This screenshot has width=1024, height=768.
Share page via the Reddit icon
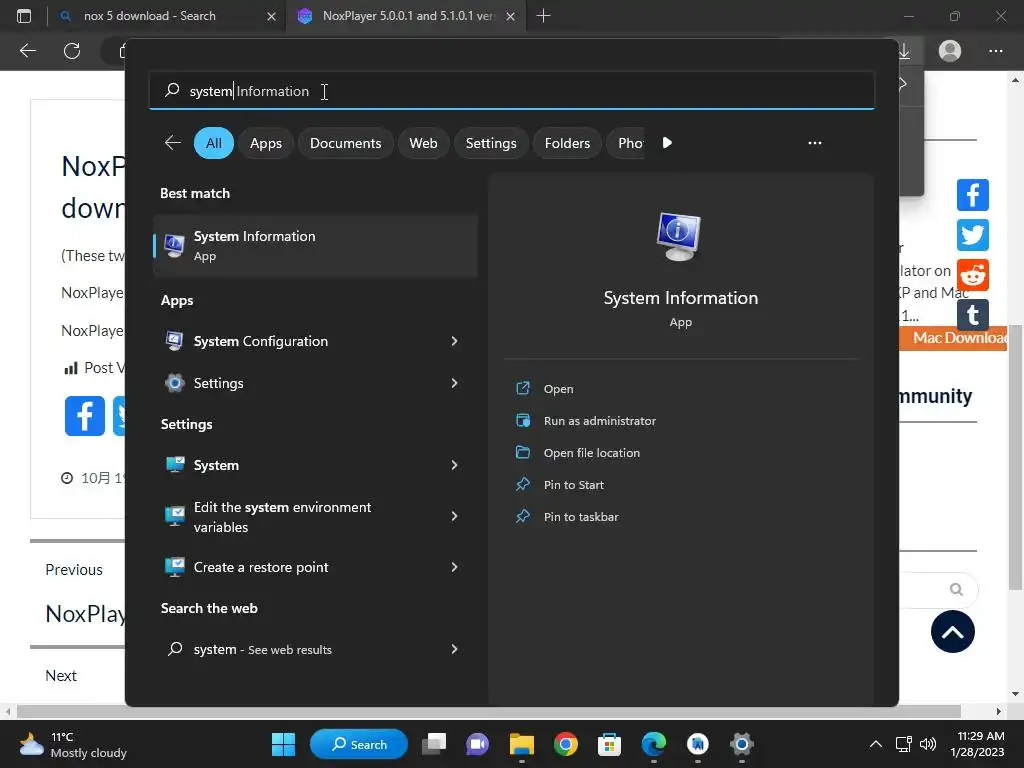coord(972,275)
